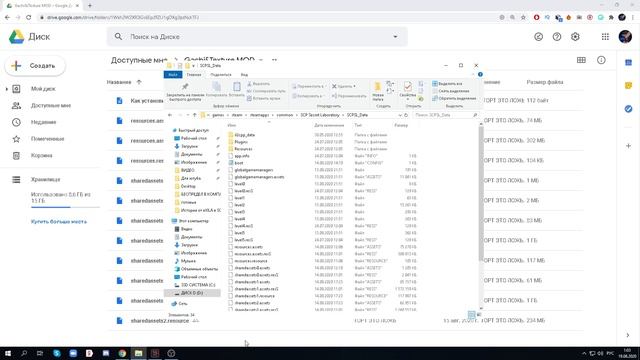The height and width of the screenshot is (360, 640).
Task: Click Pin to Quick access in Explorer ribbon
Action: click(185, 92)
